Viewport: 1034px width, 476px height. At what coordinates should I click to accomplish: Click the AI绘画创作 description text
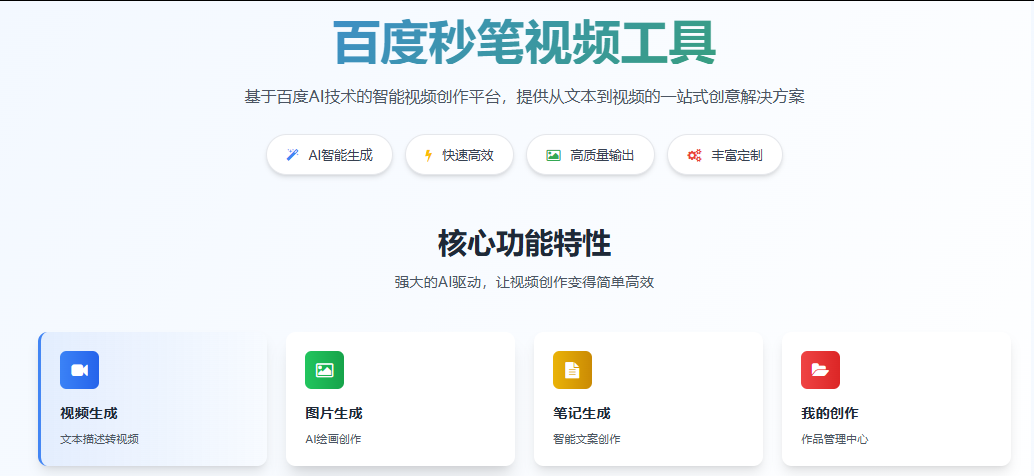click(333, 439)
